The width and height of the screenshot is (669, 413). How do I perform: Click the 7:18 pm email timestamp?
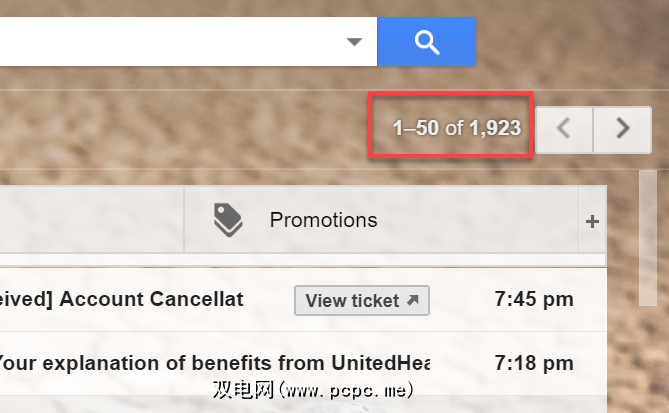[x=534, y=362]
